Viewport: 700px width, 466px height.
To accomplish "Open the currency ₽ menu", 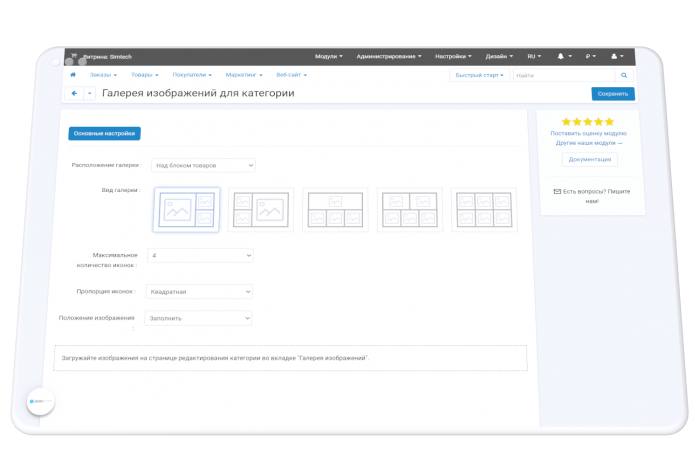I will click(591, 56).
